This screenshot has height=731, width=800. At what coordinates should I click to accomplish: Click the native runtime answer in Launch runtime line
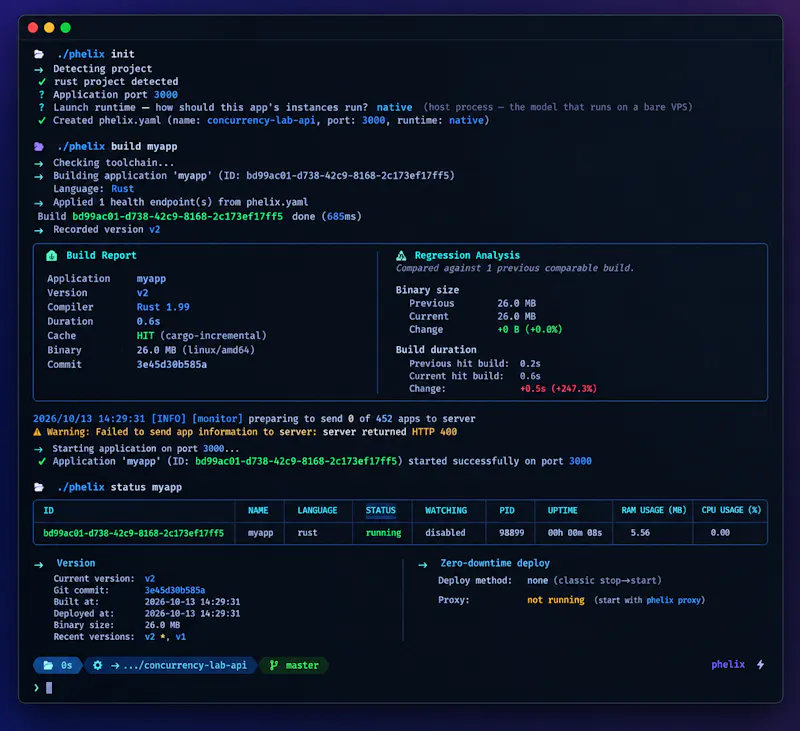(394, 107)
